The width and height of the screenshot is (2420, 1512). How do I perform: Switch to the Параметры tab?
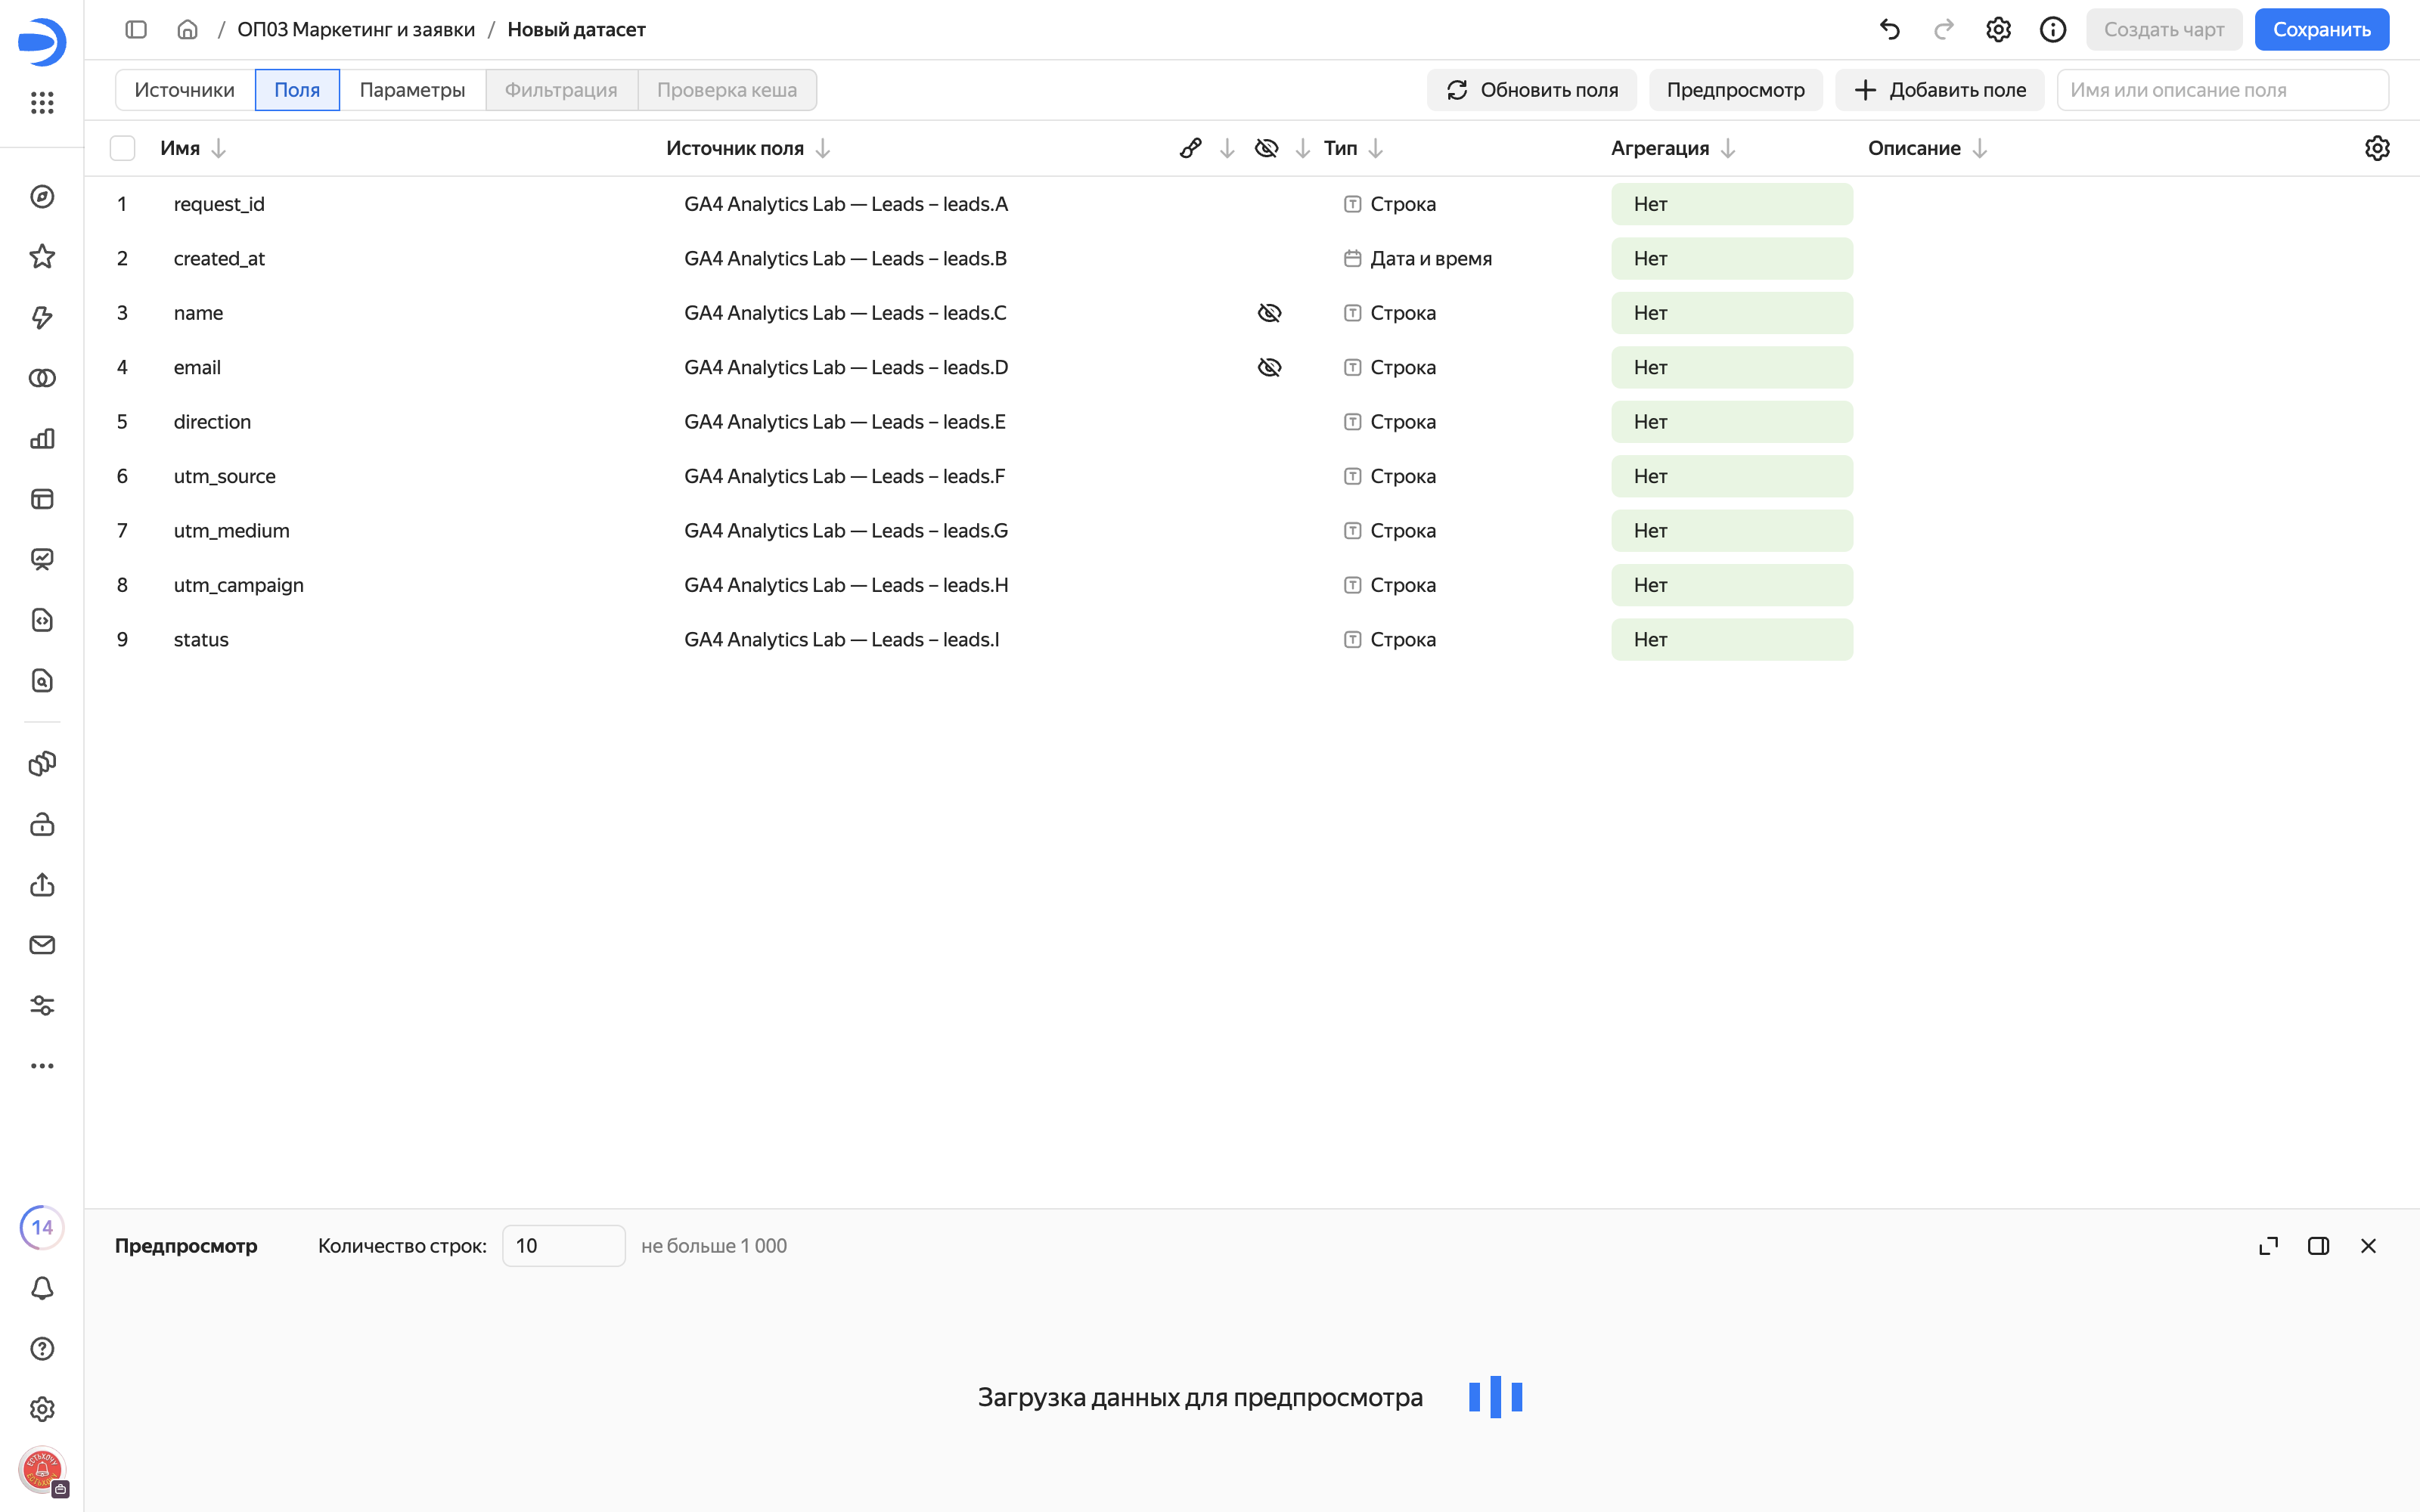coord(412,90)
